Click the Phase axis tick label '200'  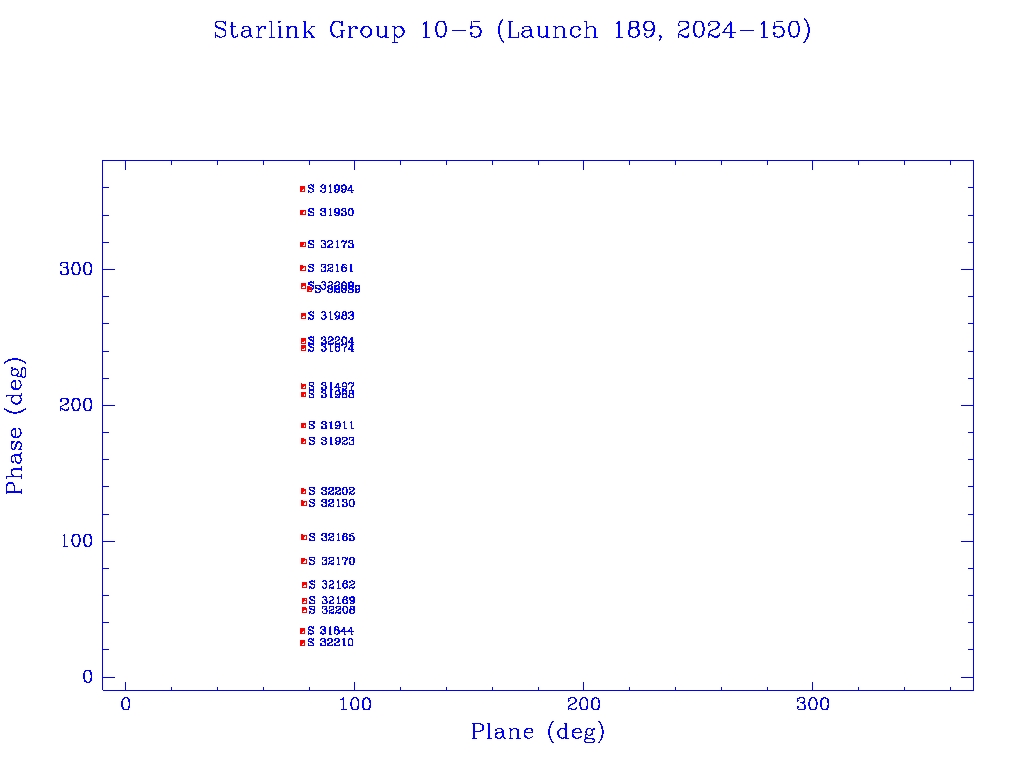(x=76, y=405)
